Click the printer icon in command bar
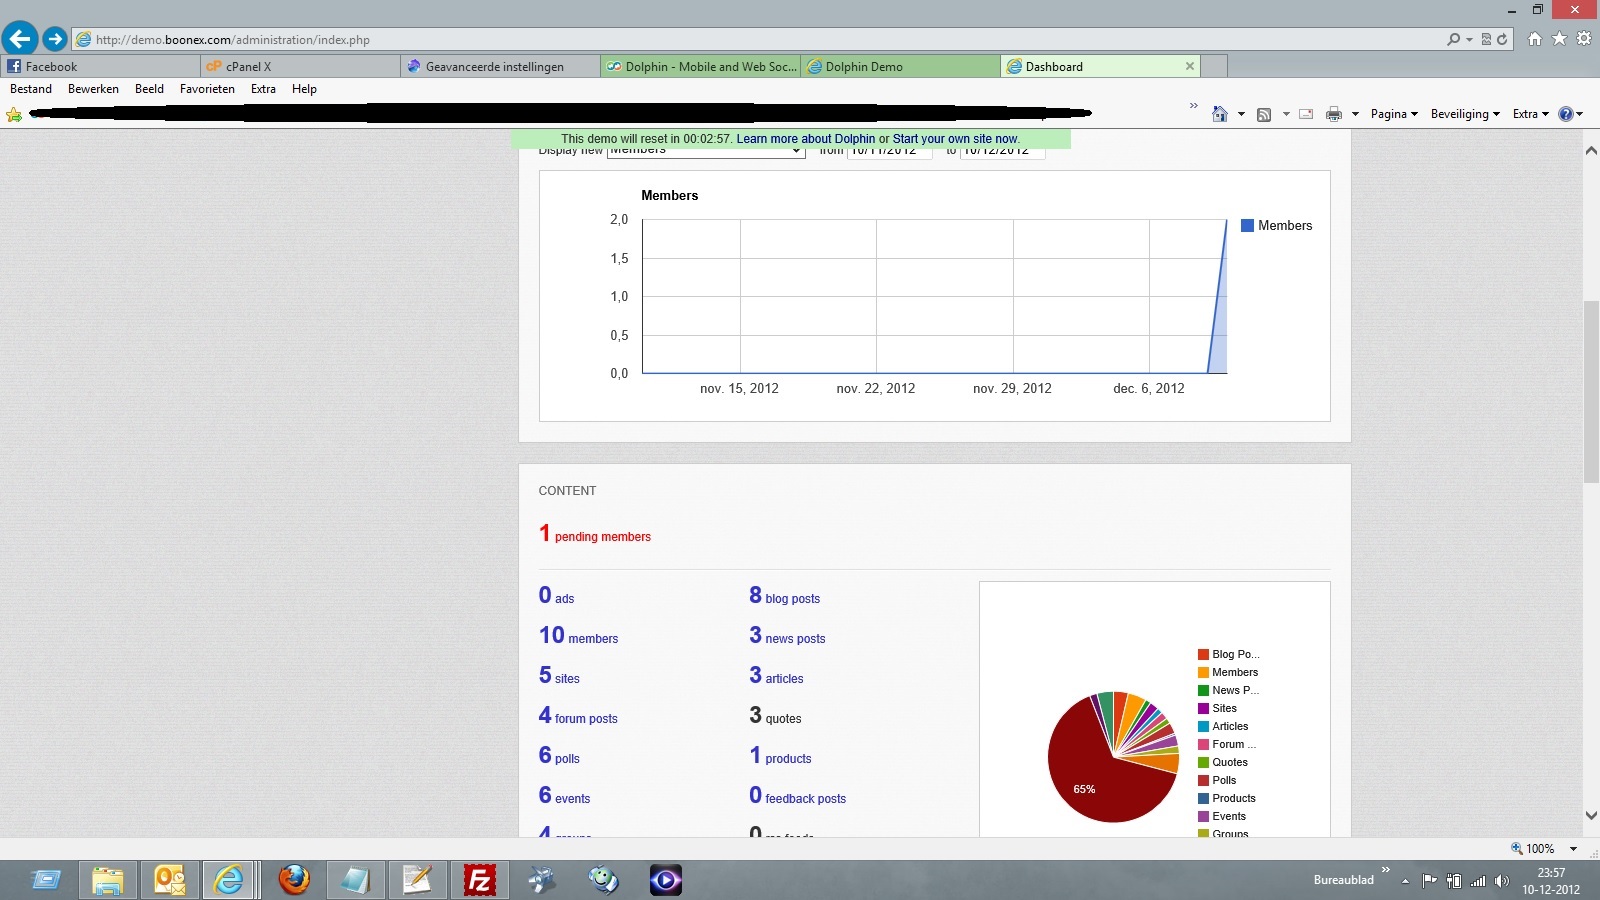This screenshot has width=1600, height=900. click(1333, 114)
